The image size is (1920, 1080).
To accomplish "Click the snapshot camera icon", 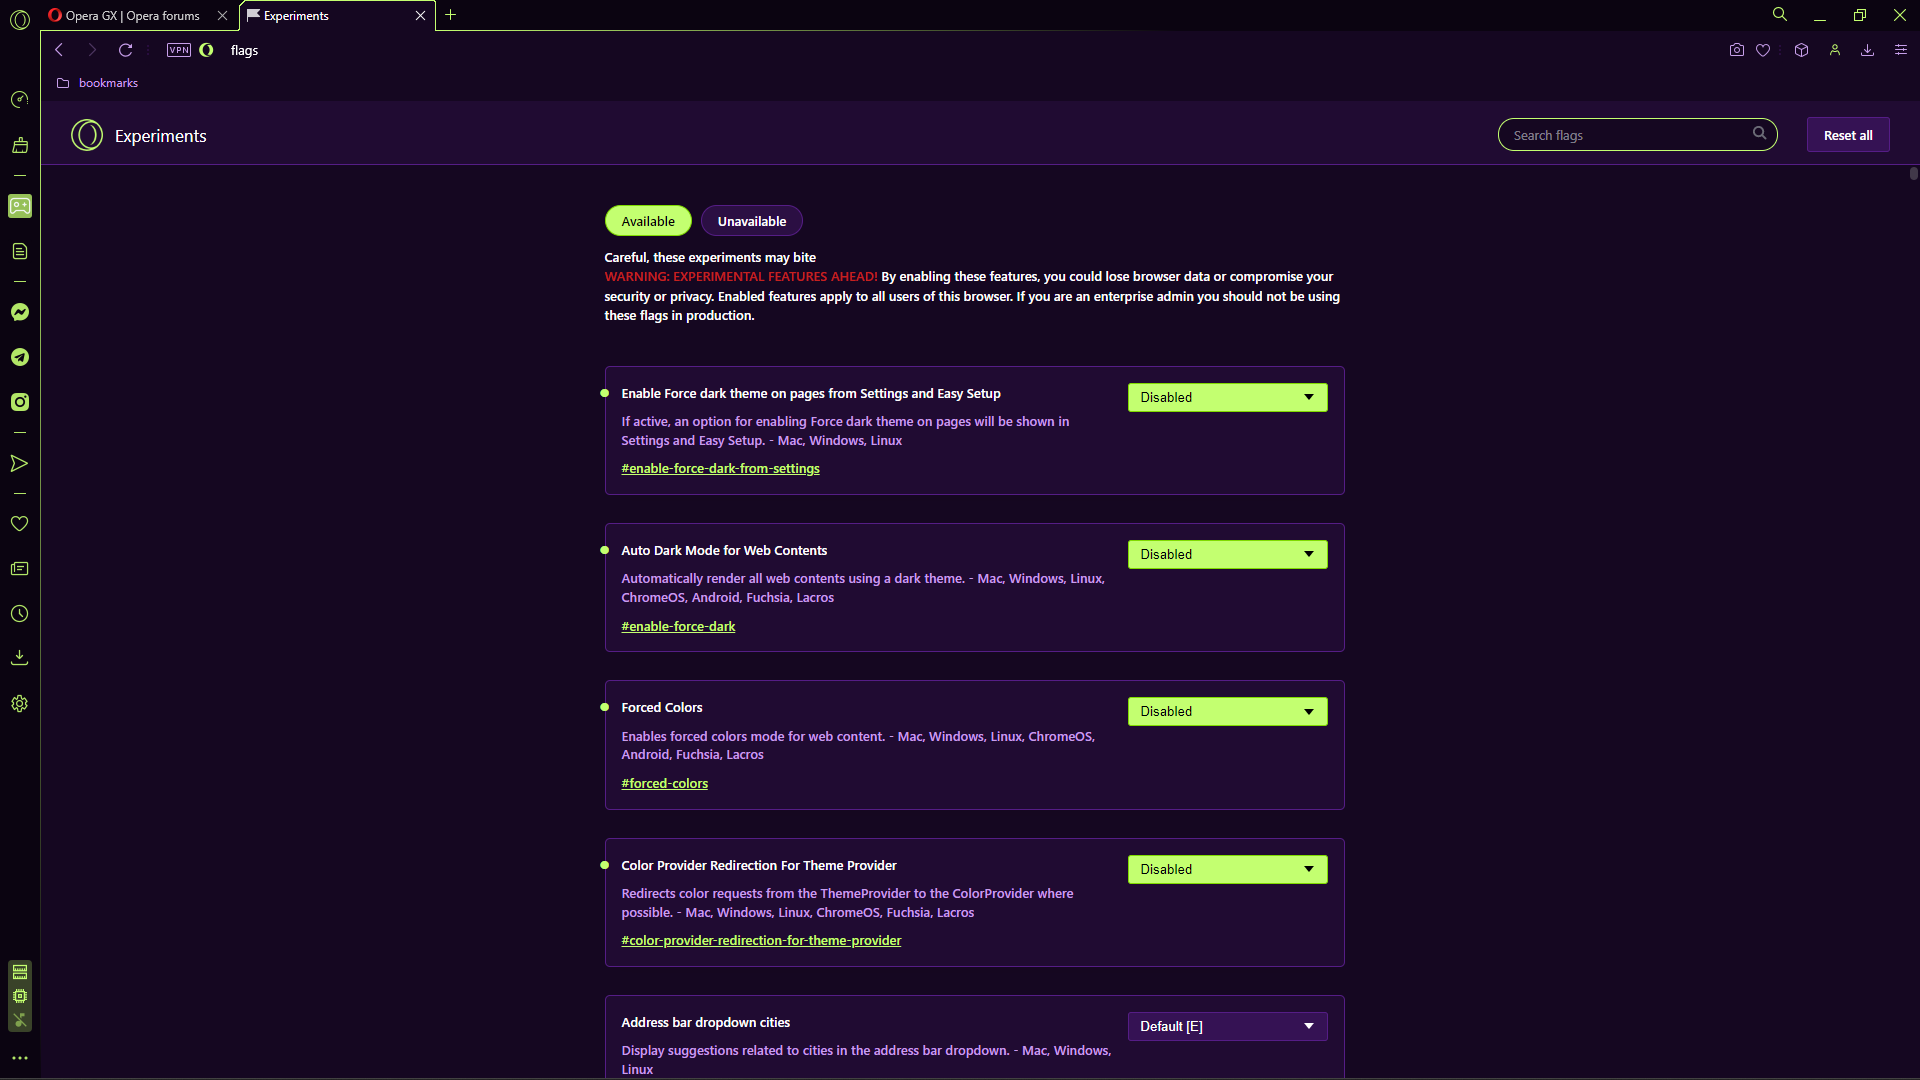I will click(1736, 50).
